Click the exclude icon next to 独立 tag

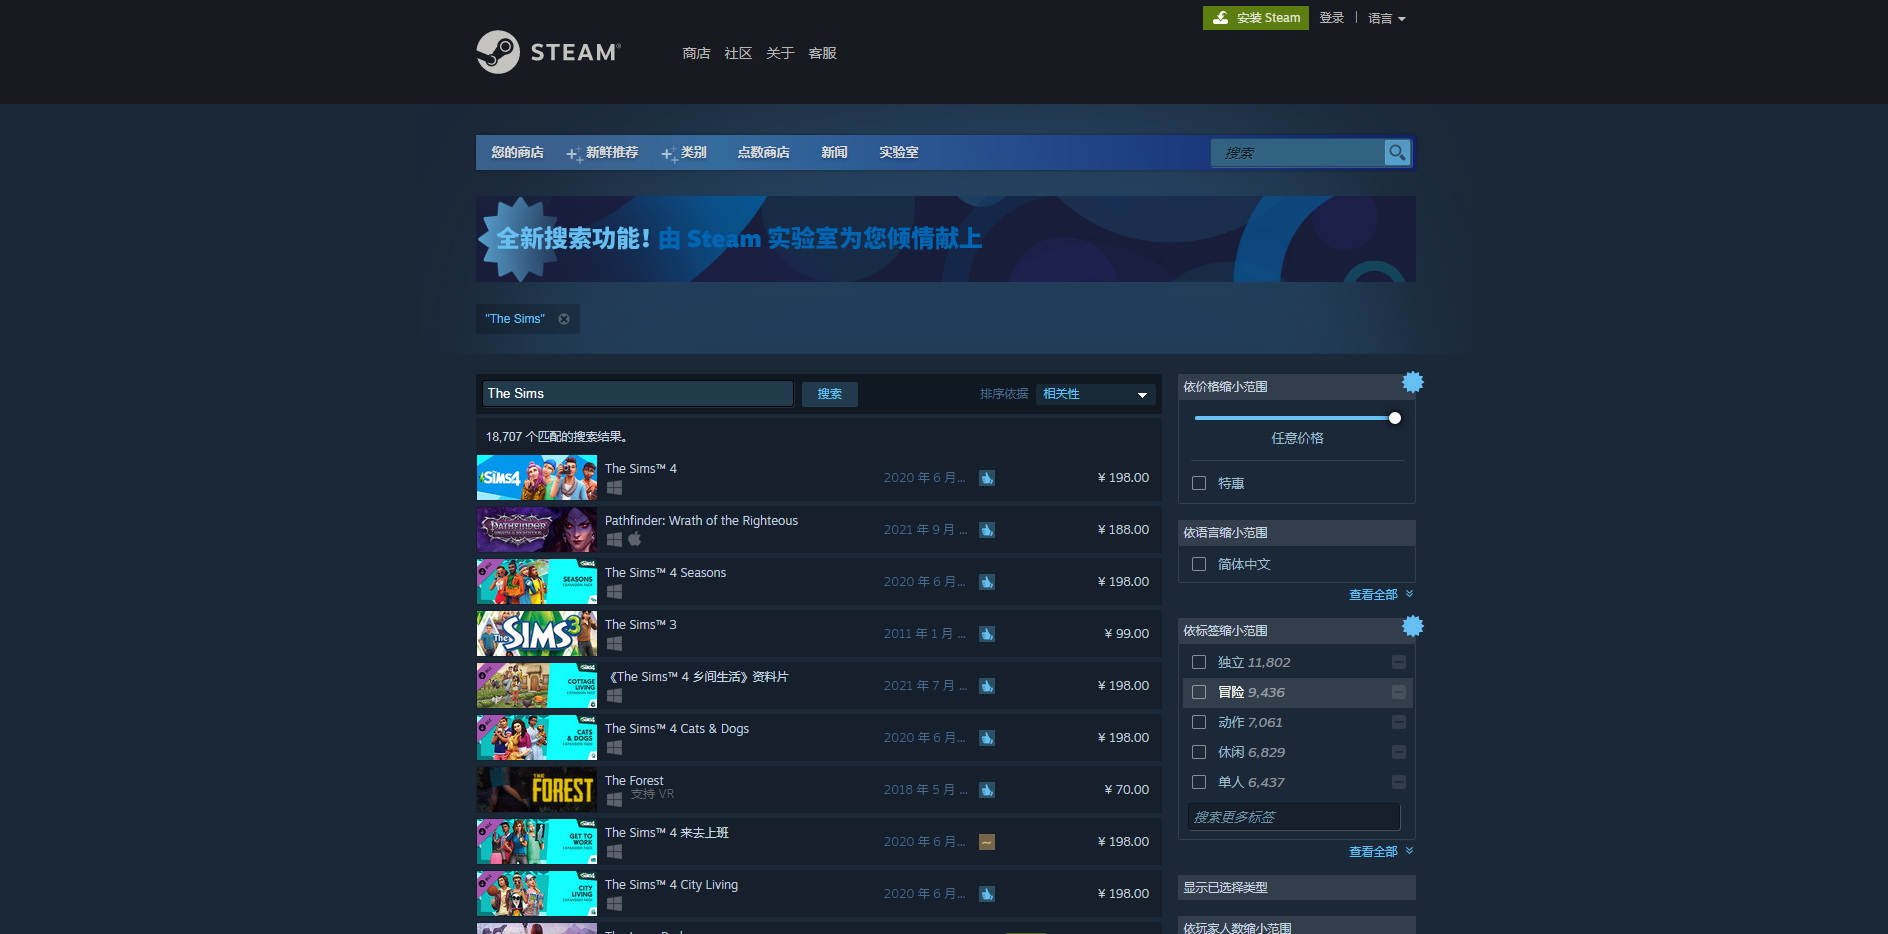[x=1399, y=662]
